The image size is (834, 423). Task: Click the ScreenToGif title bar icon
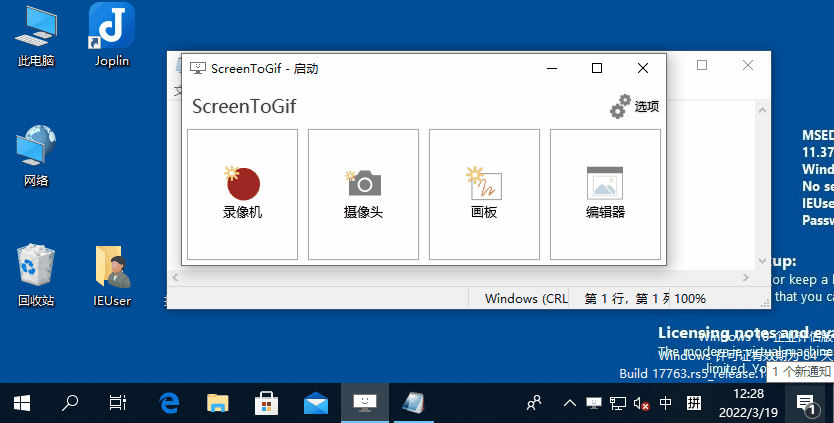198,68
